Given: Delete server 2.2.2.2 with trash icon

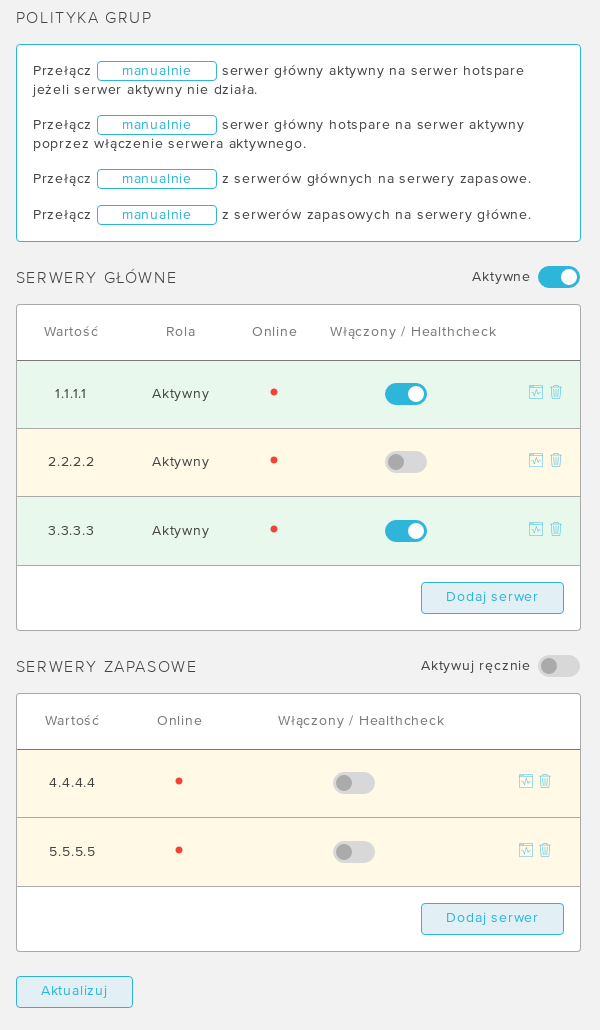Looking at the screenshot, I should click(556, 460).
